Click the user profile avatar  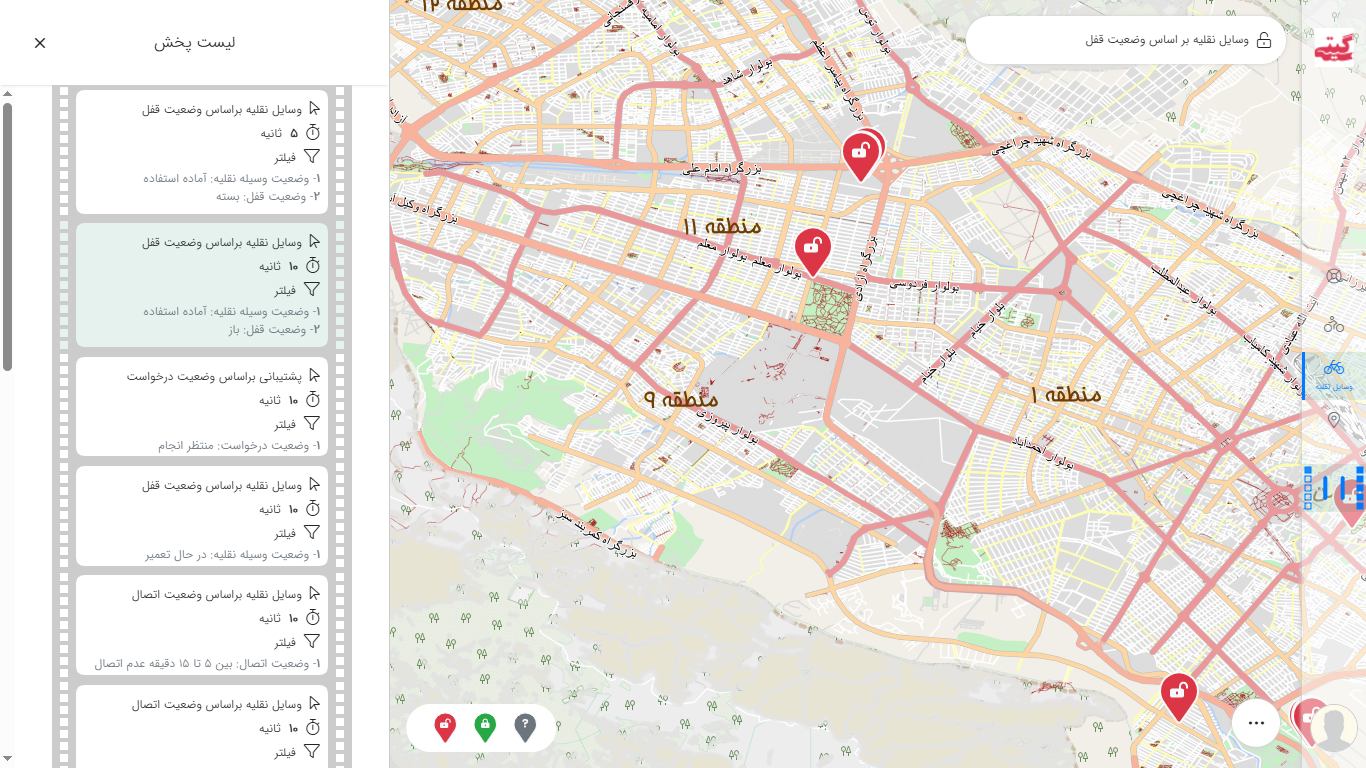1333,728
